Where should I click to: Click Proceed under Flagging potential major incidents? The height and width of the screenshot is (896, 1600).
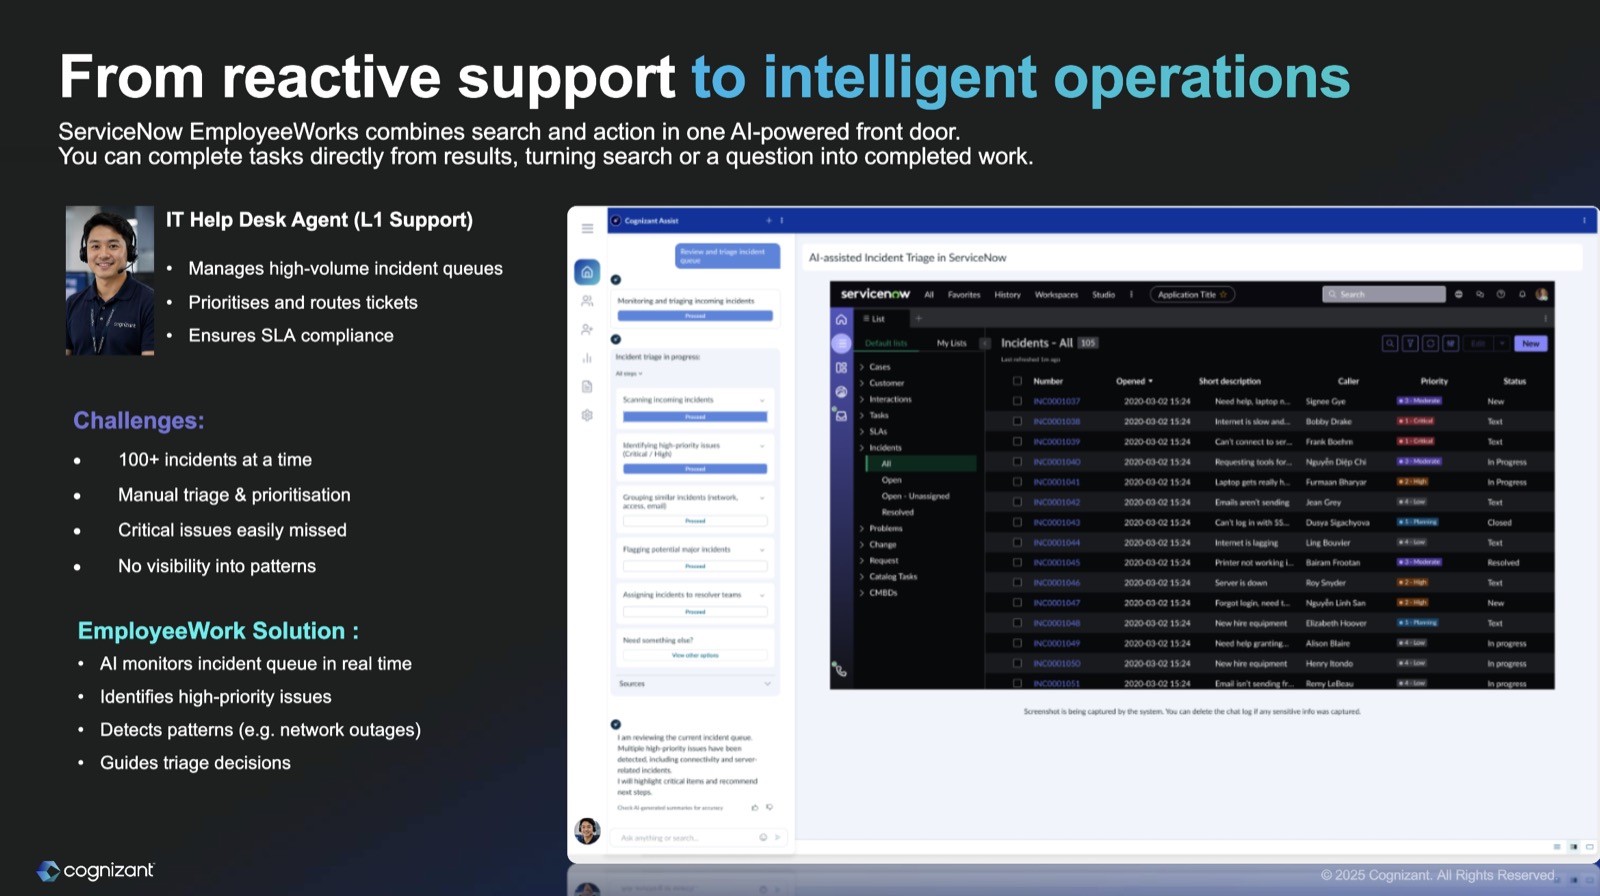click(695, 566)
